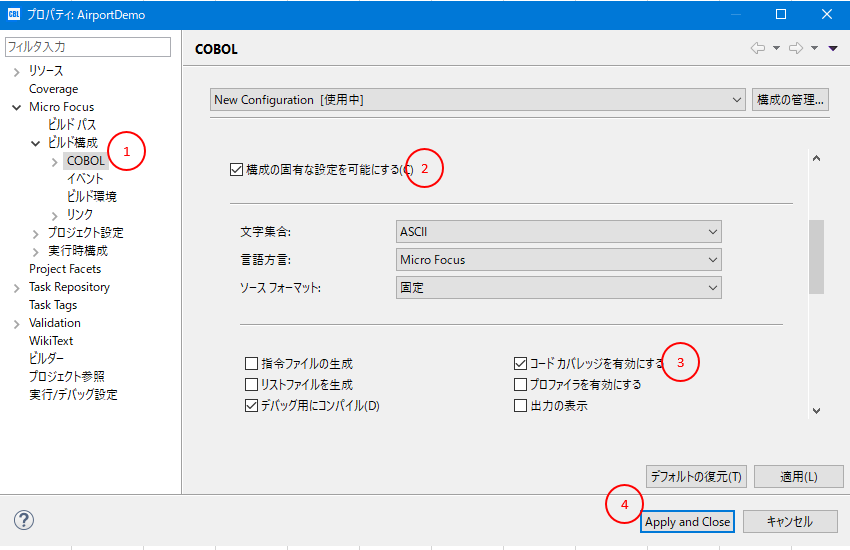Select Task Tags in the tree
The height and width of the screenshot is (550, 850).
click(x=53, y=305)
